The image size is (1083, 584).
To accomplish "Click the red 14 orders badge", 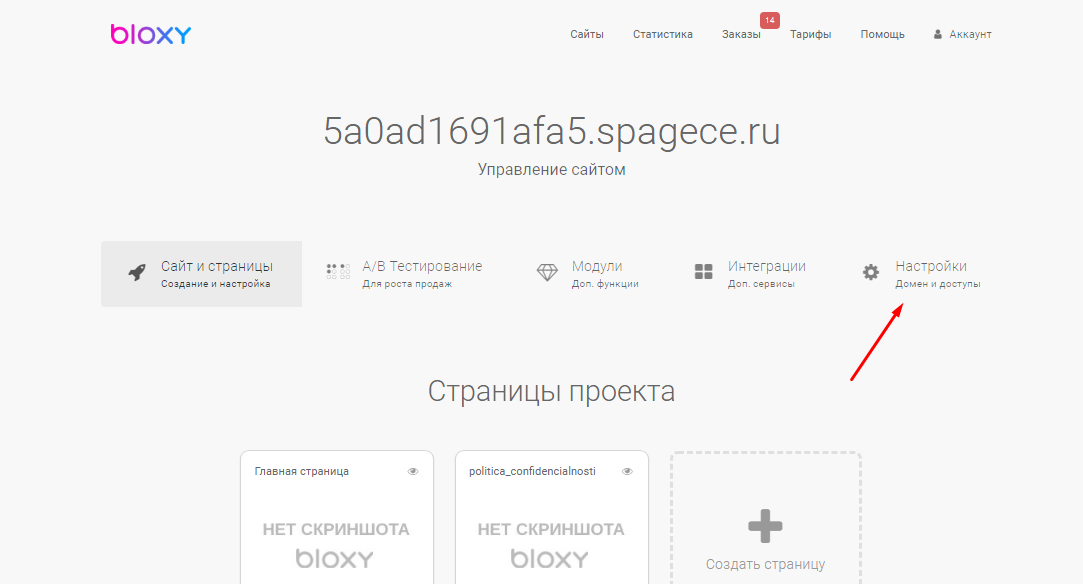I will pyautogui.click(x=769, y=20).
